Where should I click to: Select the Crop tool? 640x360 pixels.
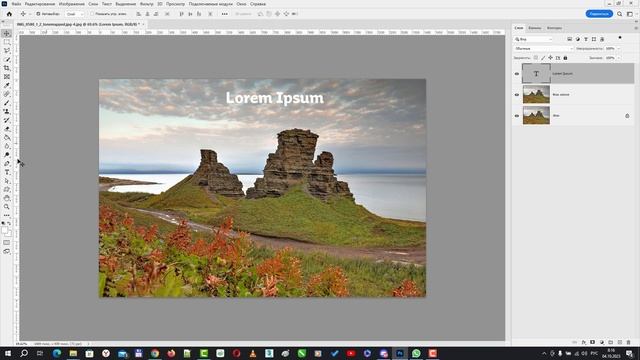[x=7, y=68]
